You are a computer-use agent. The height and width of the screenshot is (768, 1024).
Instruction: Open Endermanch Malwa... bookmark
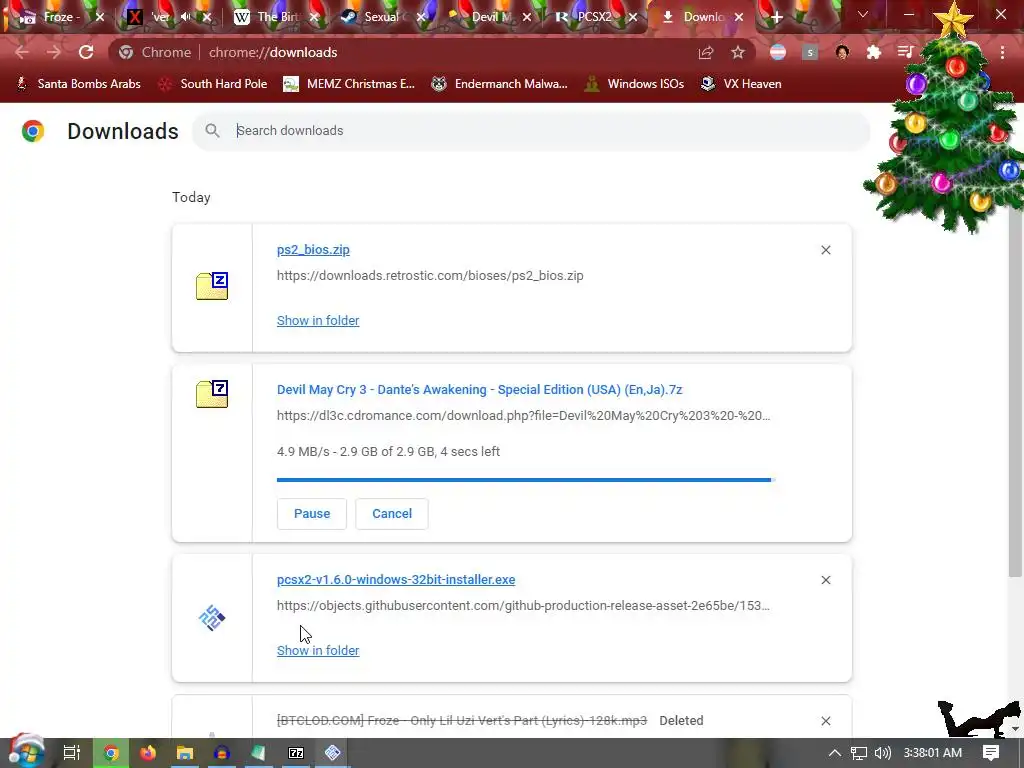tap(499, 84)
